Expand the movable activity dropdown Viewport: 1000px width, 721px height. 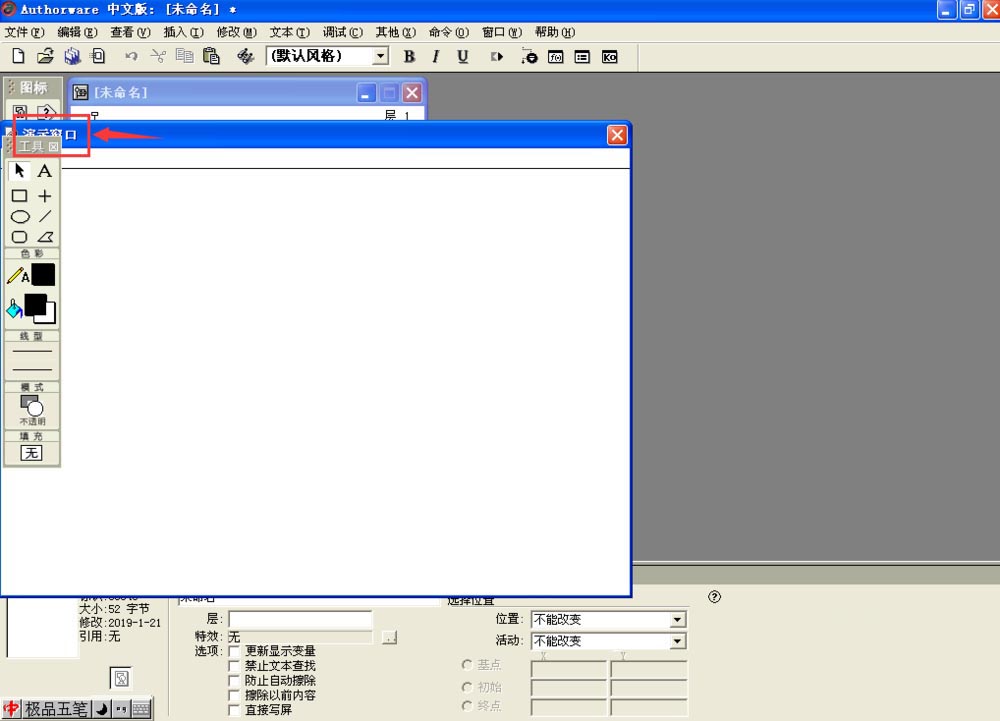677,641
